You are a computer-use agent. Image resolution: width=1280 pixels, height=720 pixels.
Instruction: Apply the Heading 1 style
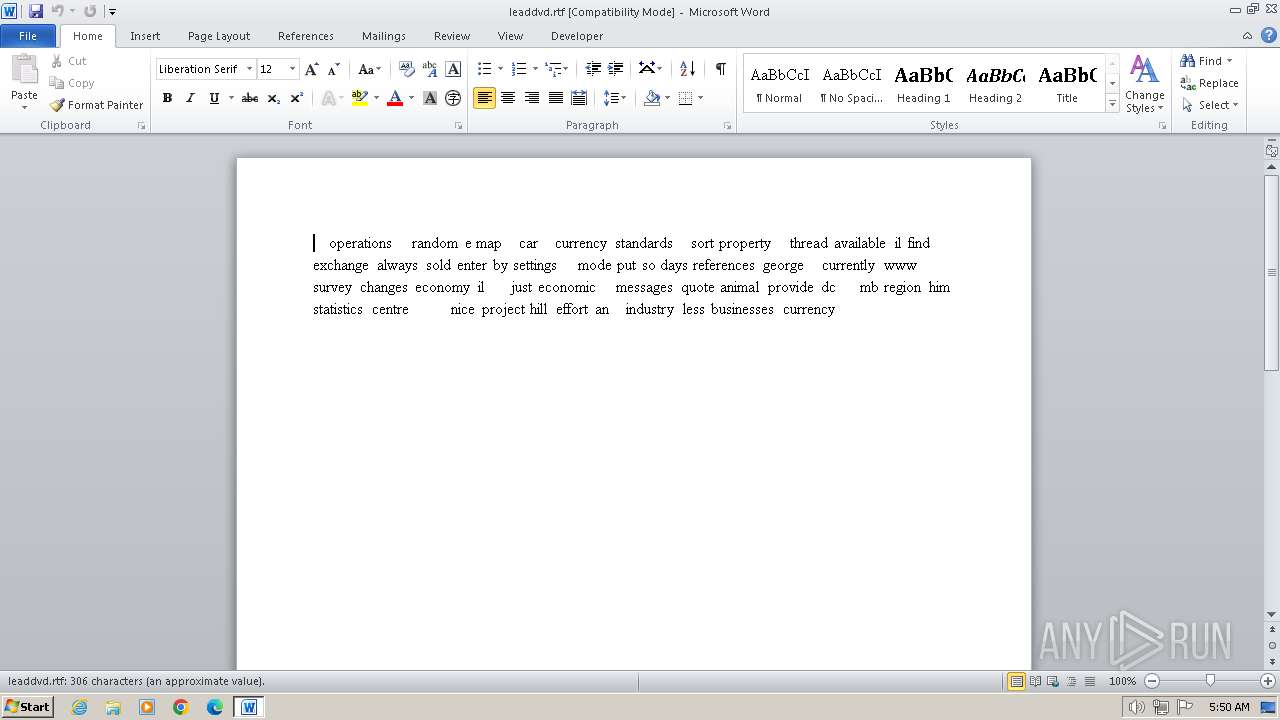pos(923,84)
